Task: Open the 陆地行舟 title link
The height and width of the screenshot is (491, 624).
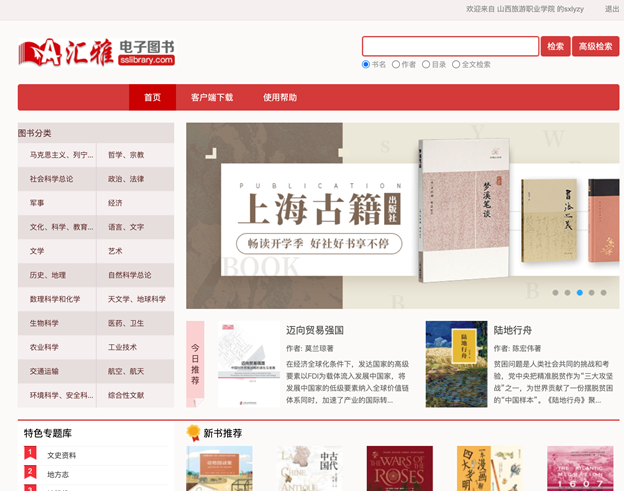Action: [x=513, y=330]
